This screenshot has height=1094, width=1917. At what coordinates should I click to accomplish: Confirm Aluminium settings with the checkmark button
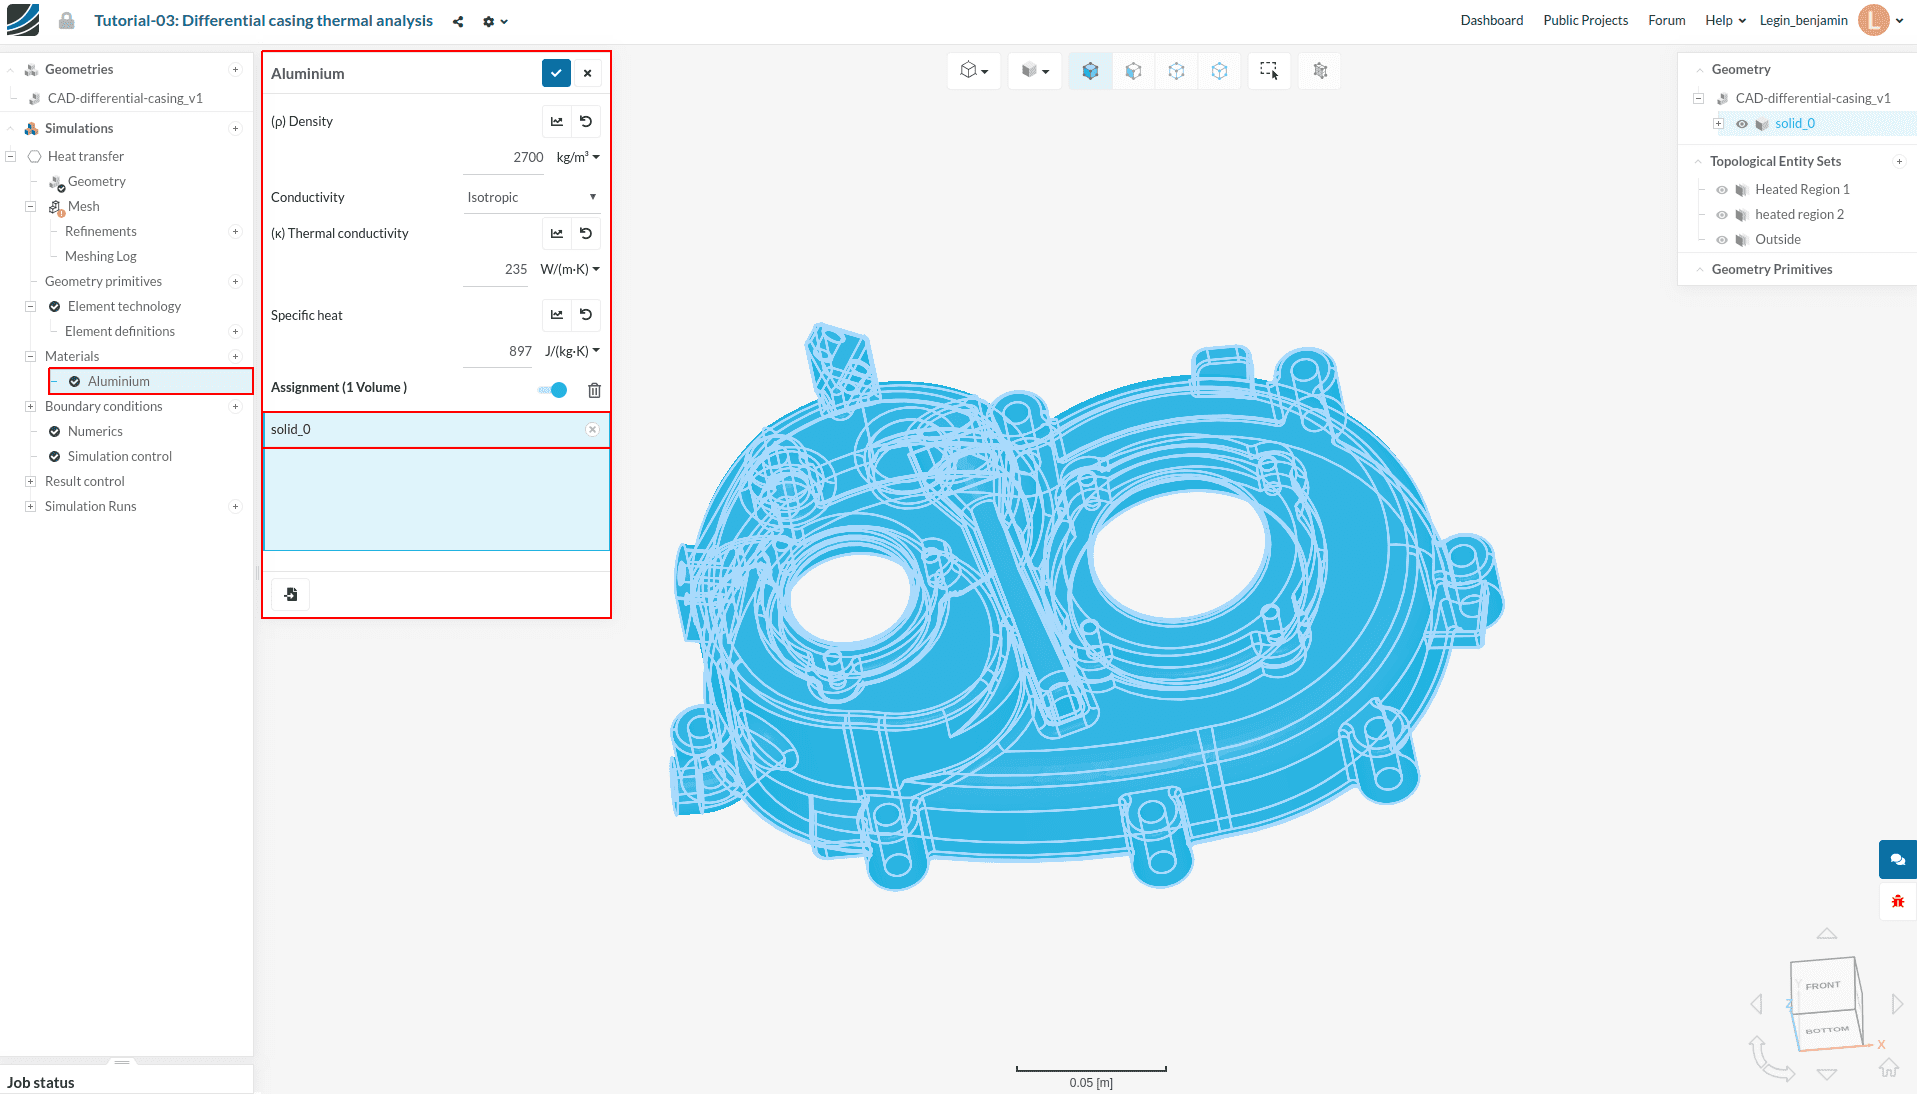[x=556, y=73]
